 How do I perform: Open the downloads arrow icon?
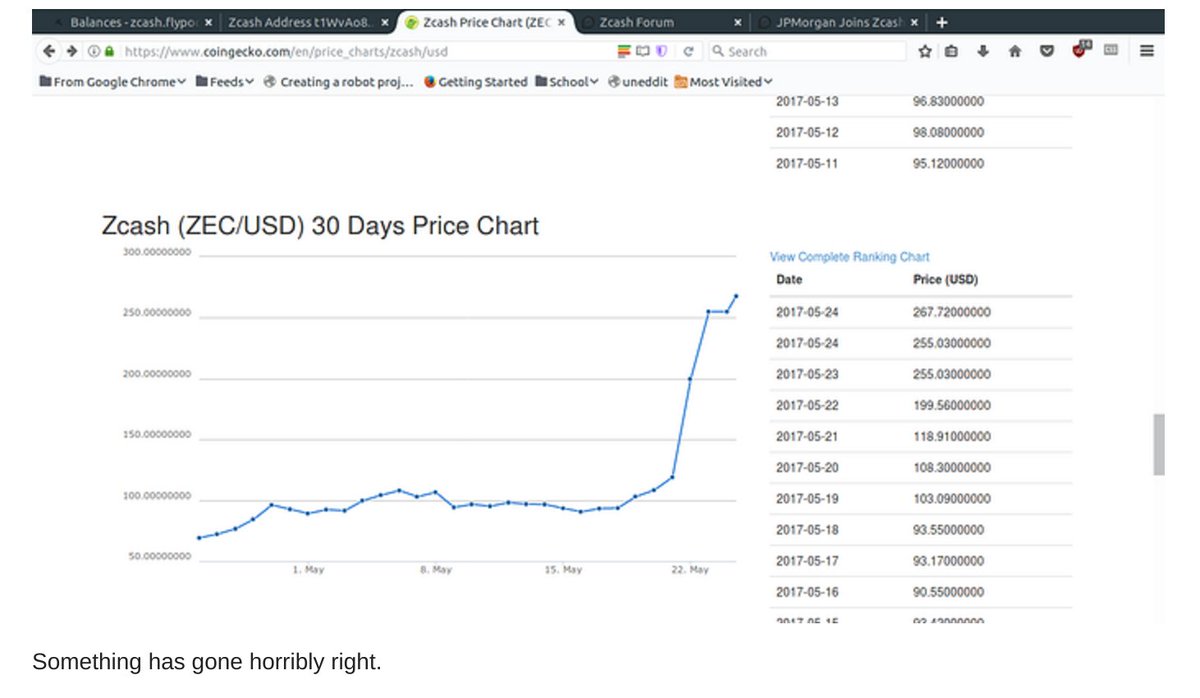pyautogui.click(x=983, y=51)
